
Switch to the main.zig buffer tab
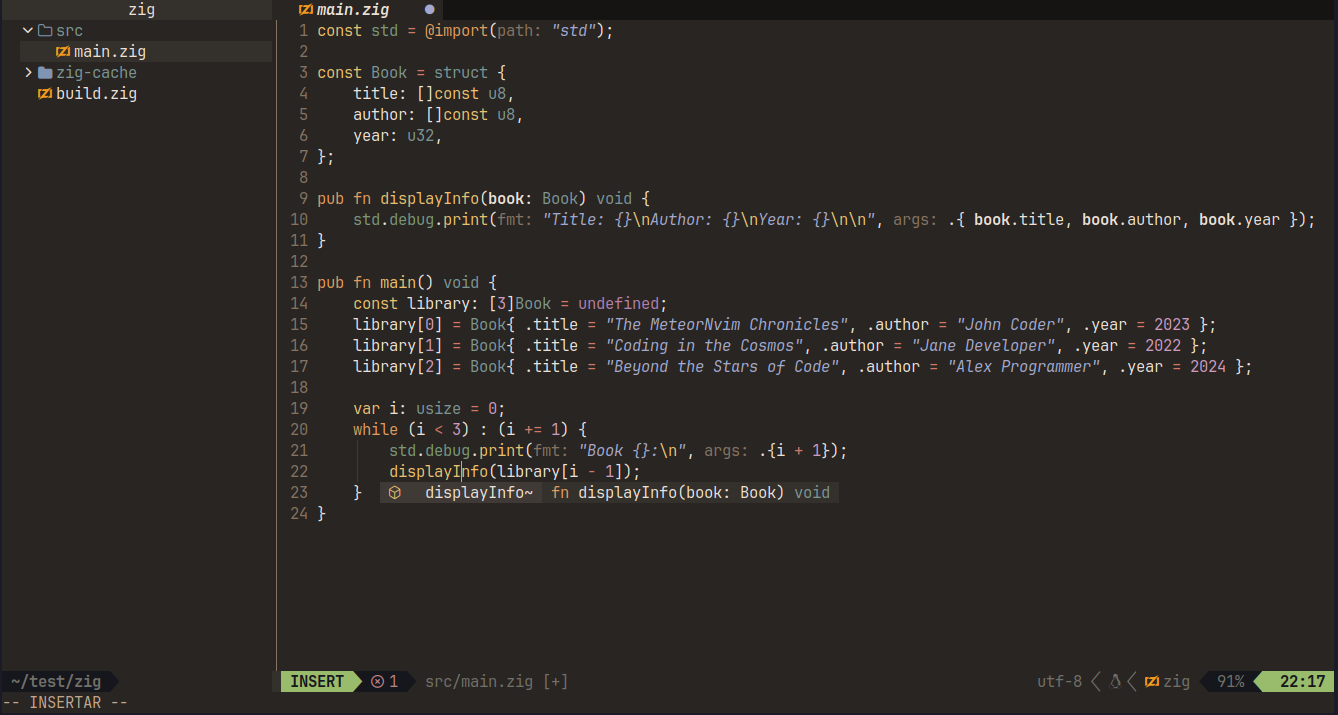(354, 10)
